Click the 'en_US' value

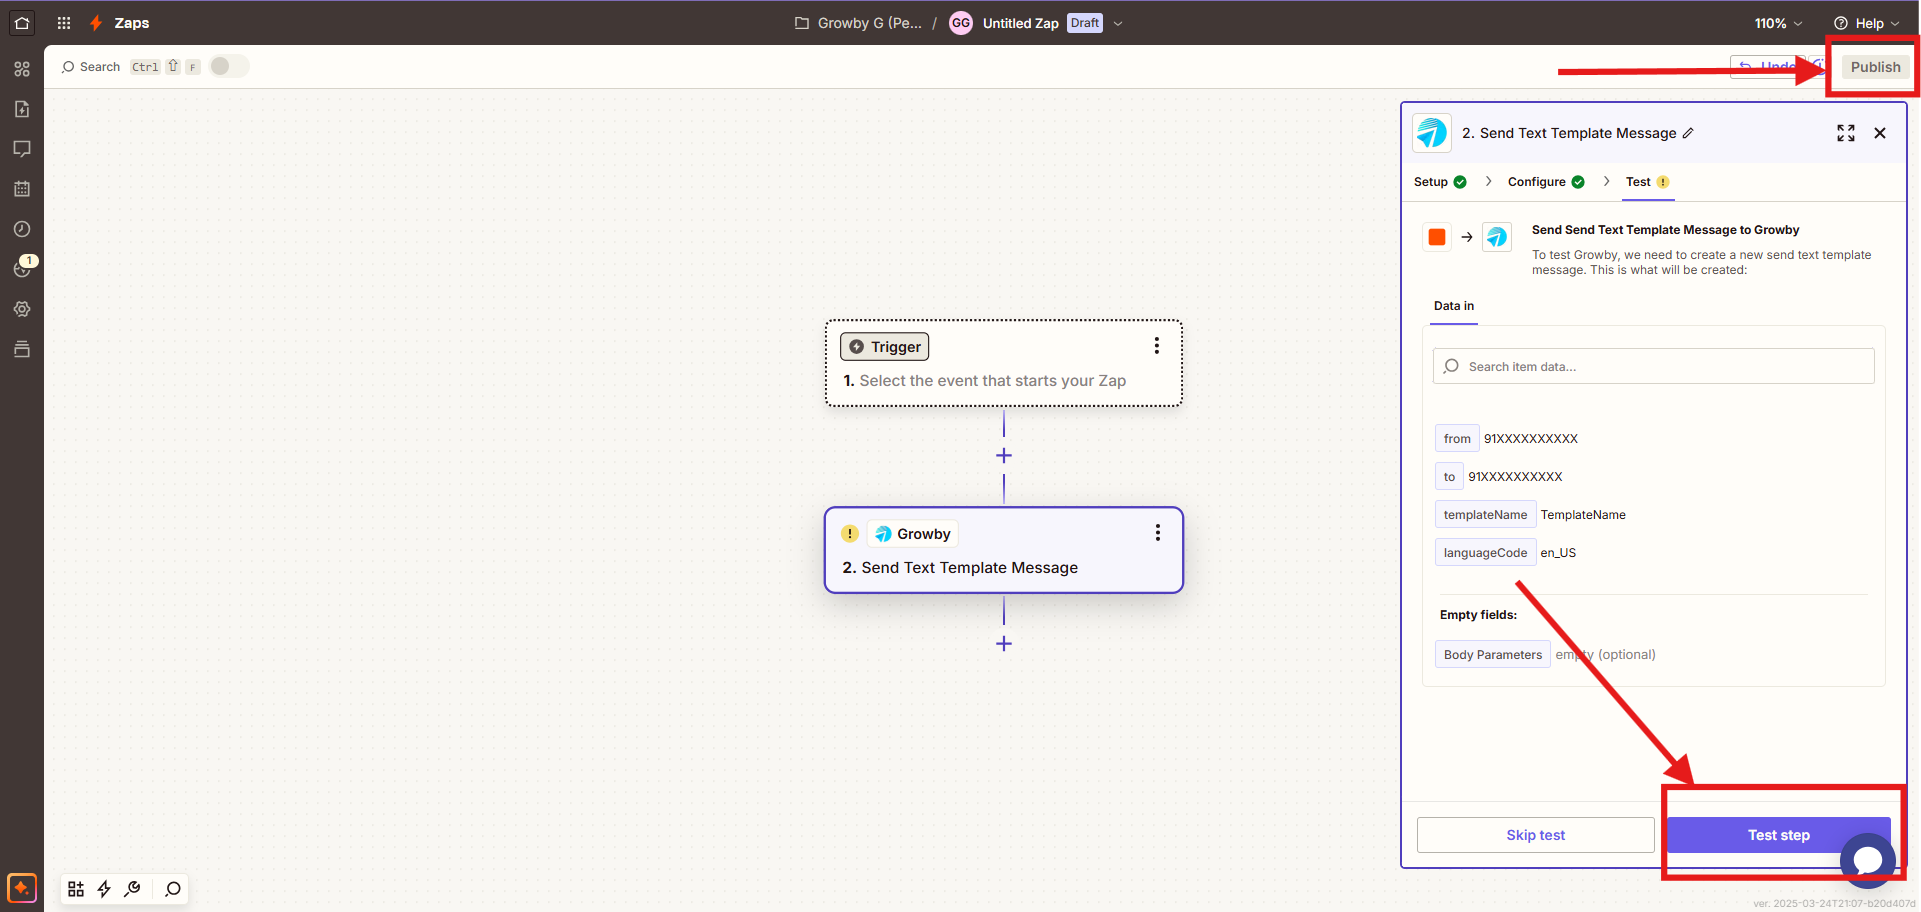point(1557,553)
